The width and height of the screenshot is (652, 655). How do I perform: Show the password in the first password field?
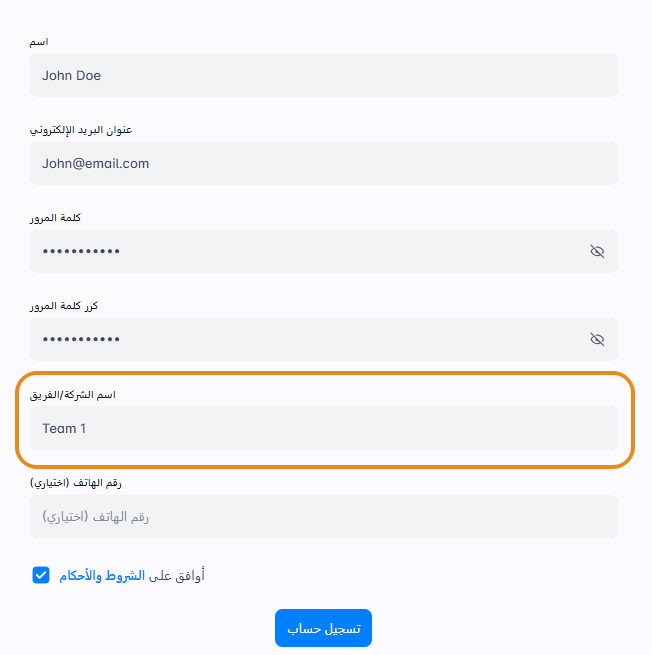597,251
